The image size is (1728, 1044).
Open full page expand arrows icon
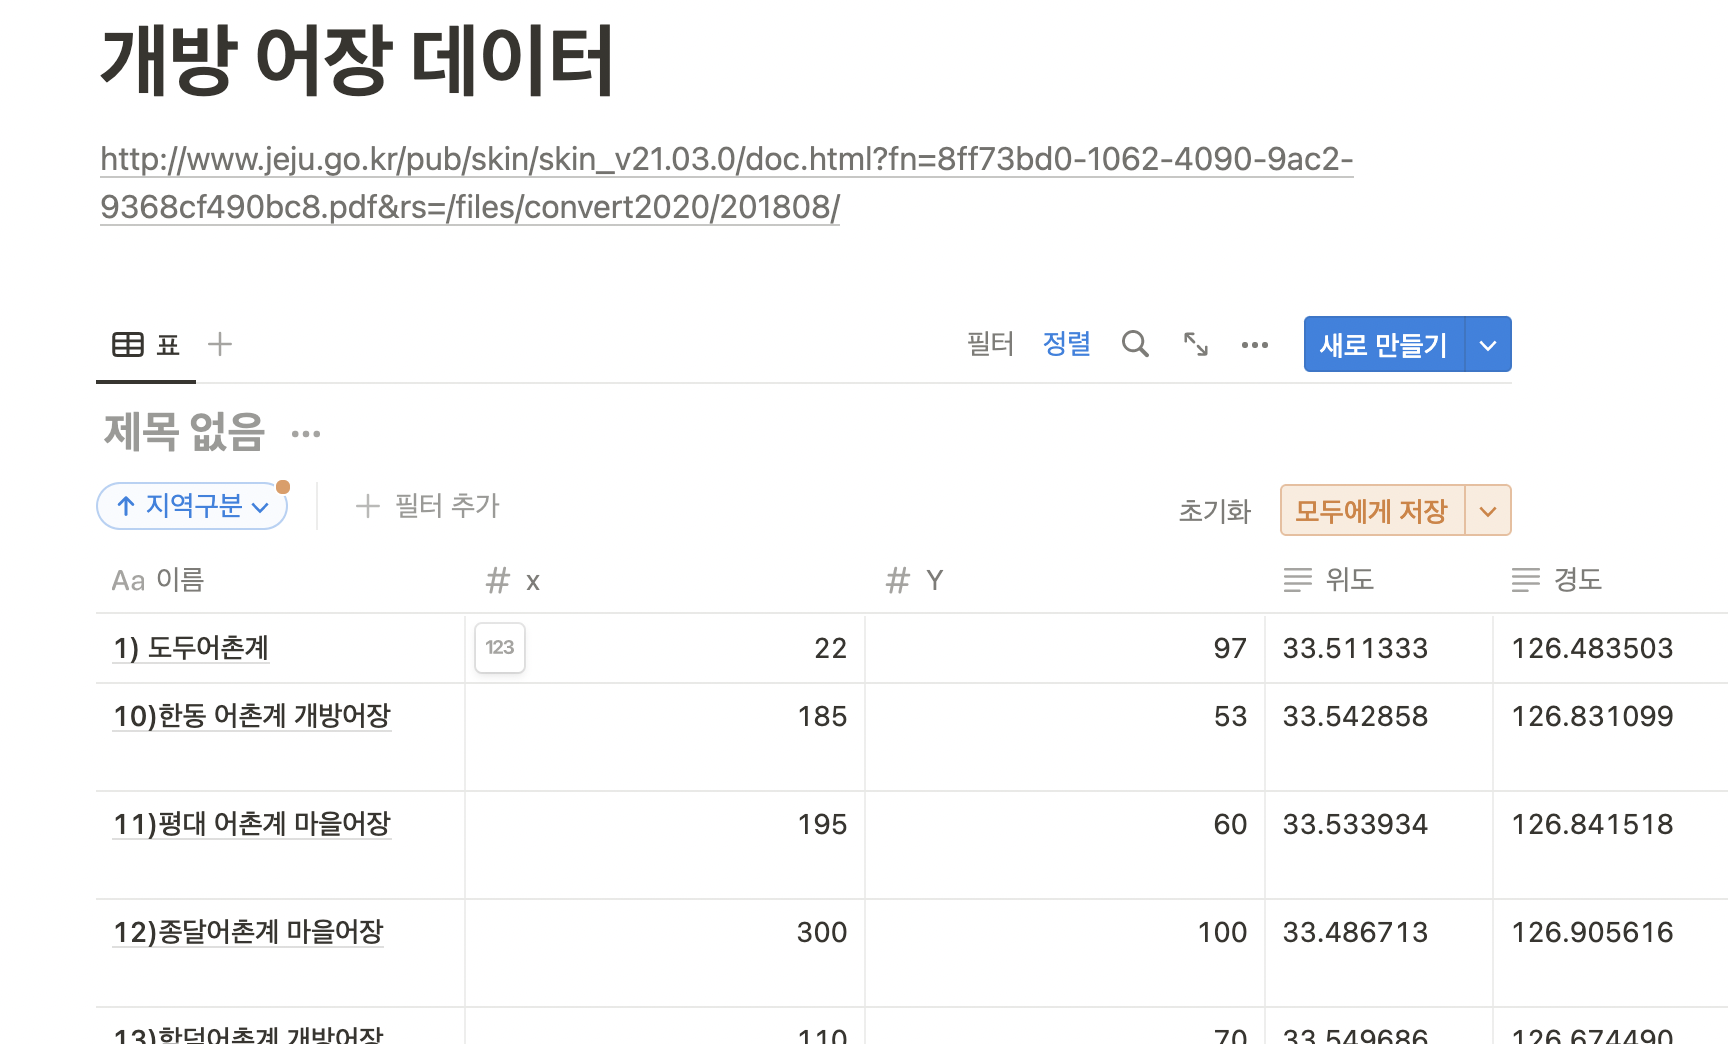pos(1196,344)
